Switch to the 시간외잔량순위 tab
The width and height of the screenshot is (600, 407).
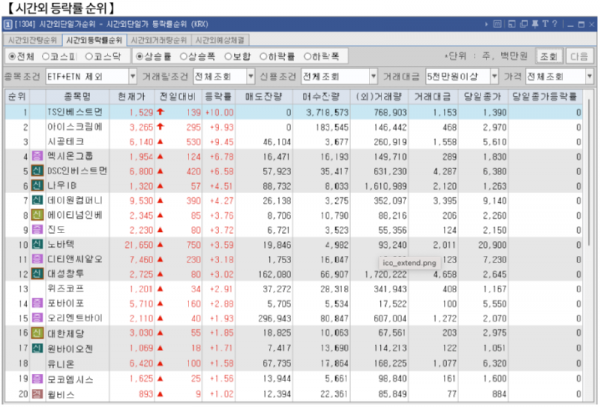point(32,40)
